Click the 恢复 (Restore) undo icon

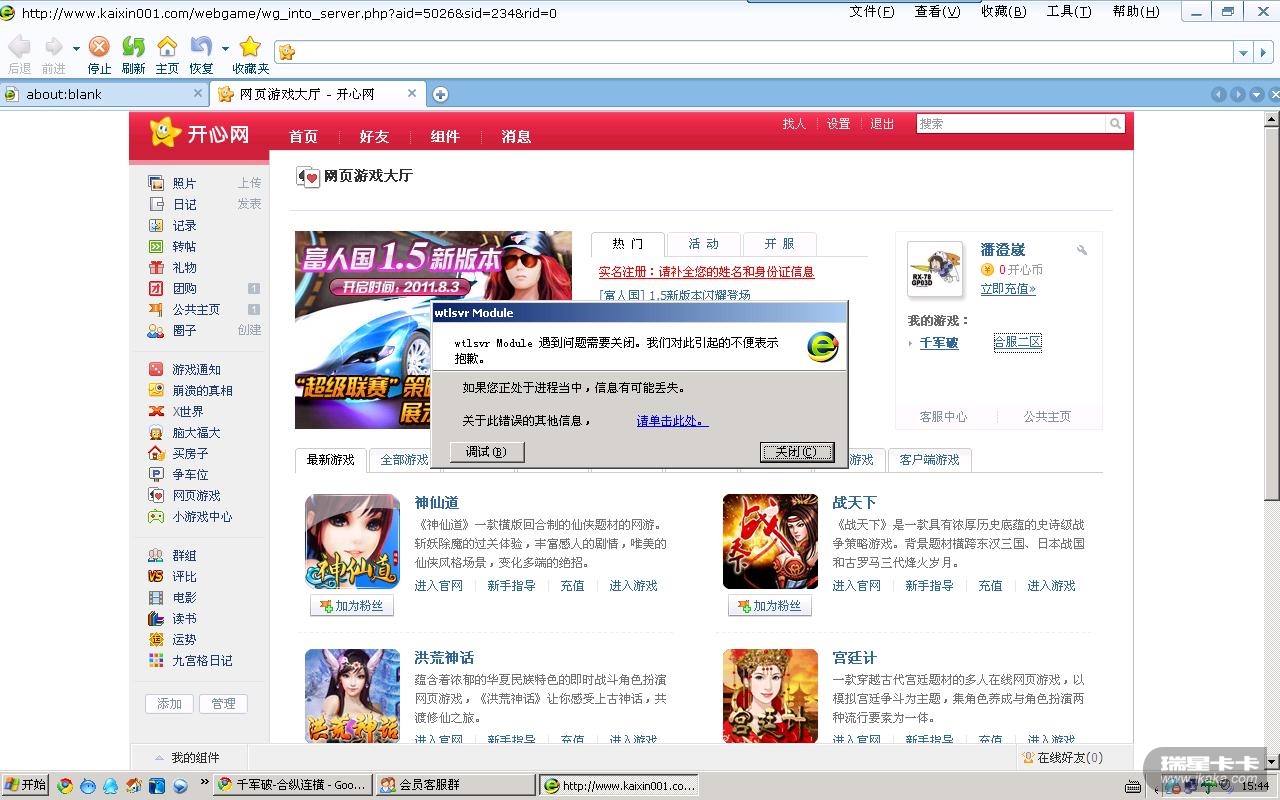pyautogui.click(x=201, y=47)
